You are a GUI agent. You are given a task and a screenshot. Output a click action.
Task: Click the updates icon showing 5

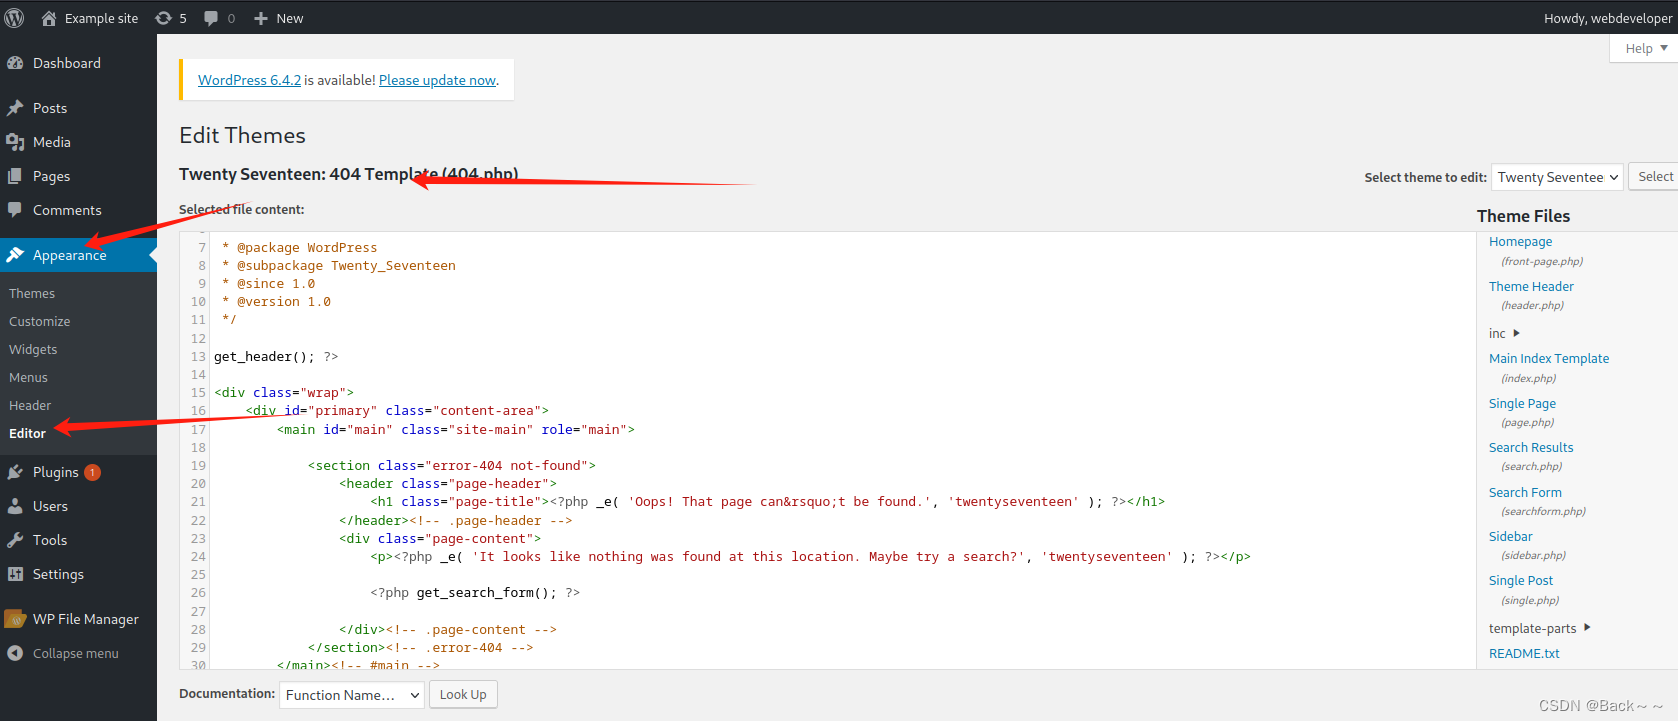[163, 18]
